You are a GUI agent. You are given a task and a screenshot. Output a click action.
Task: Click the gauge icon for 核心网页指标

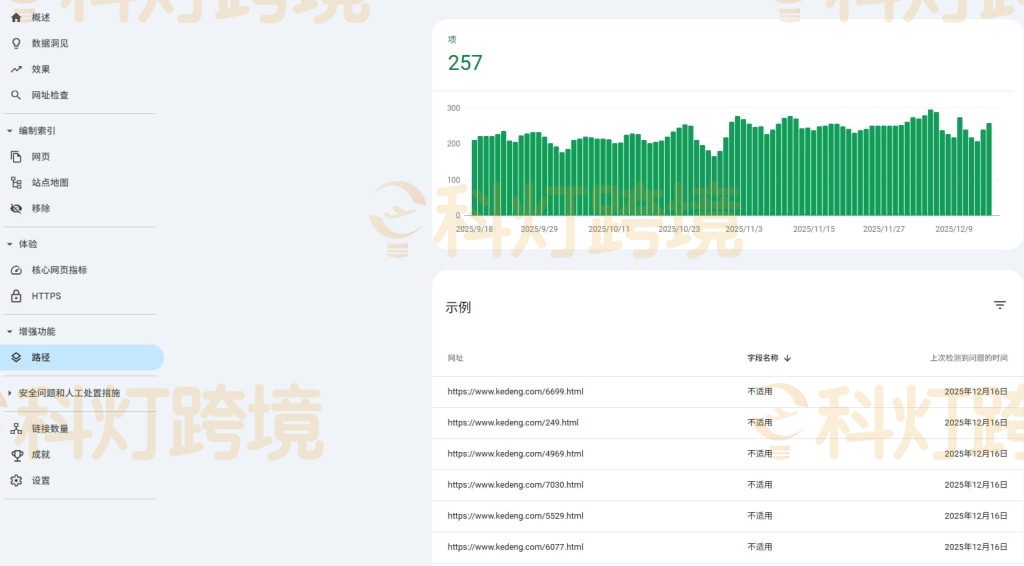[x=16, y=270]
